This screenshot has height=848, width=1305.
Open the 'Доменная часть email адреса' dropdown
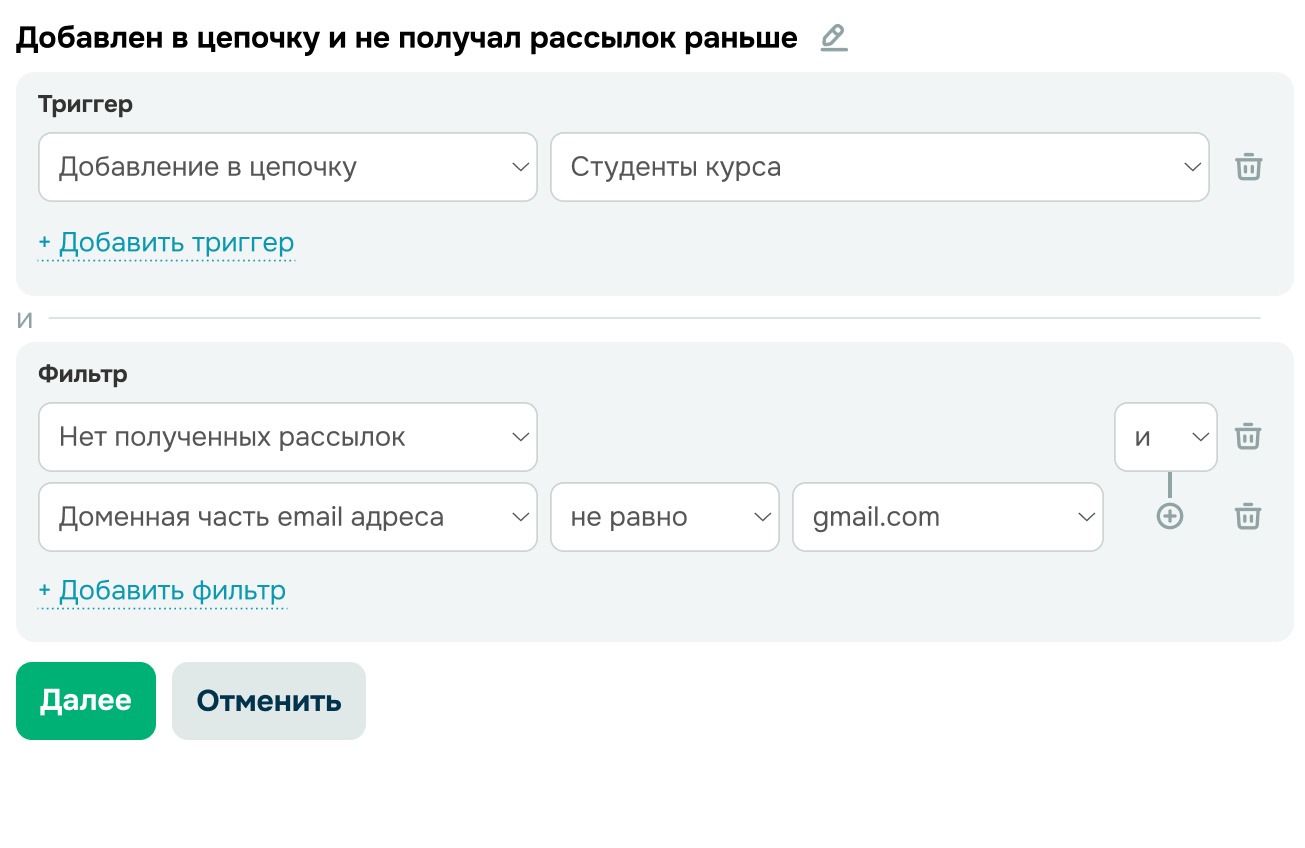click(288, 517)
